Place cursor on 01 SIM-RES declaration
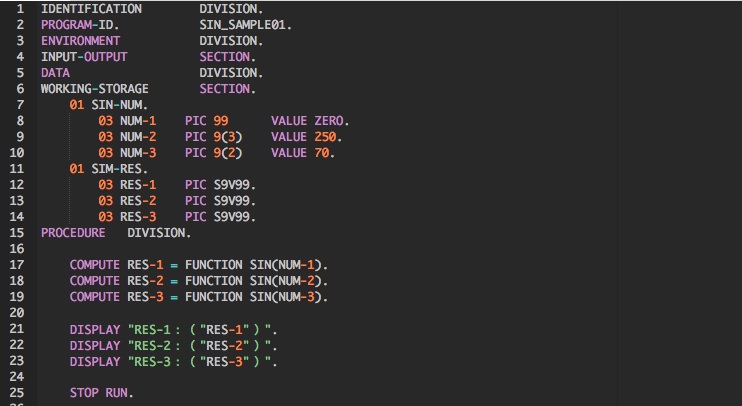The height and width of the screenshot is (406, 742). pyautogui.click(x=108, y=168)
